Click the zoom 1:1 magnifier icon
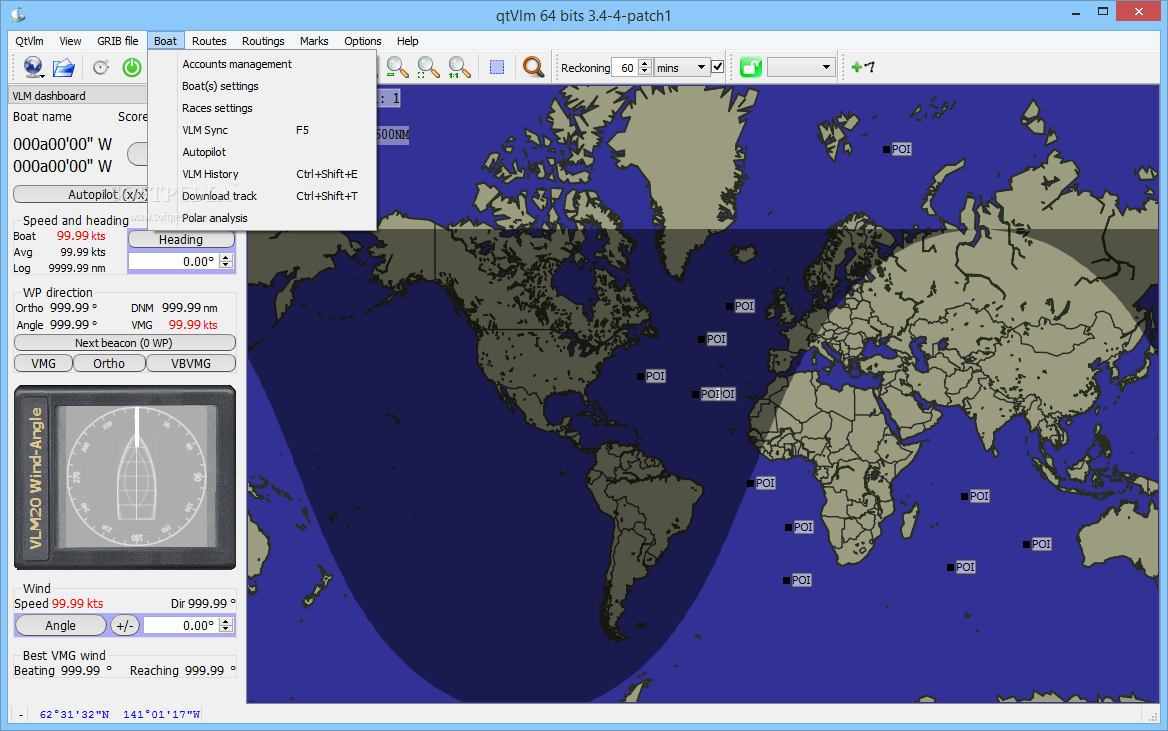This screenshot has width=1168, height=731. coord(459,67)
